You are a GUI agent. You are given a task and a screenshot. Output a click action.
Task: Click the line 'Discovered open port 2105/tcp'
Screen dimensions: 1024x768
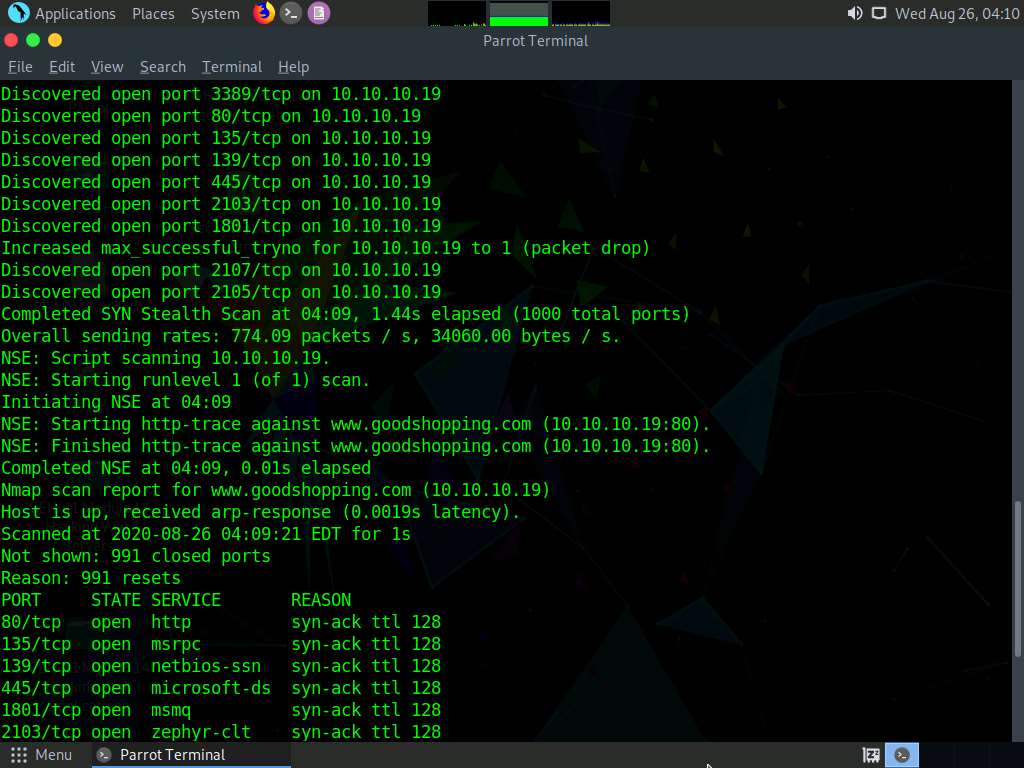coord(221,292)
